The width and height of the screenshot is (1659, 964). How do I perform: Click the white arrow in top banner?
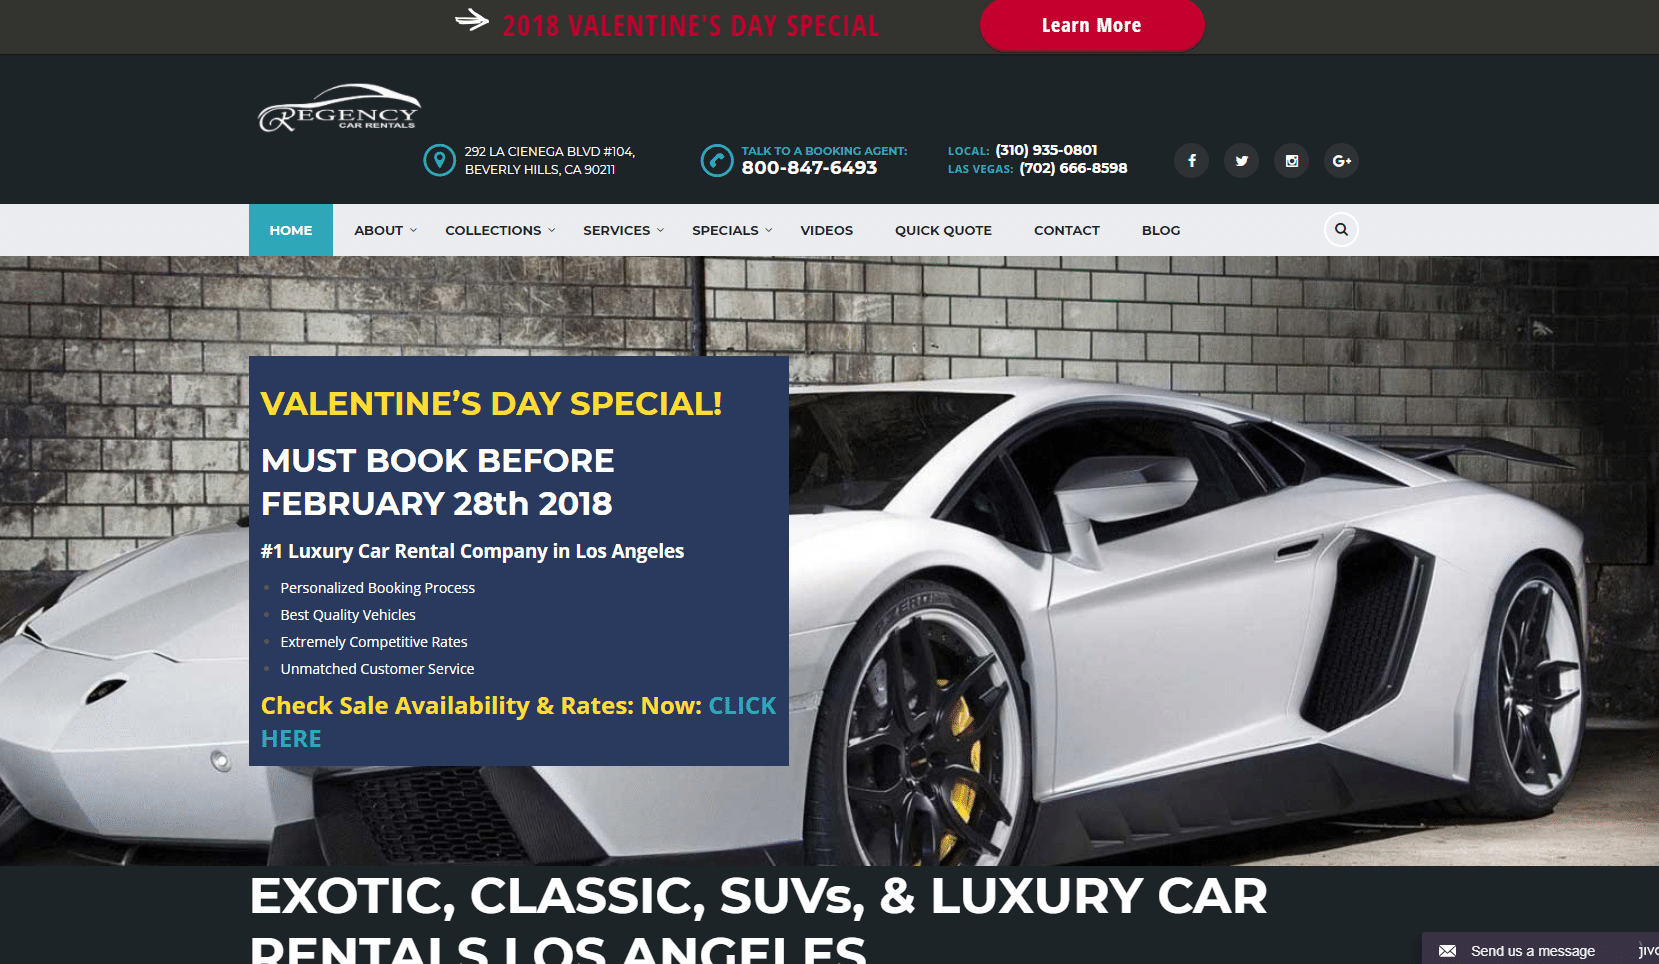pos(472,20)
